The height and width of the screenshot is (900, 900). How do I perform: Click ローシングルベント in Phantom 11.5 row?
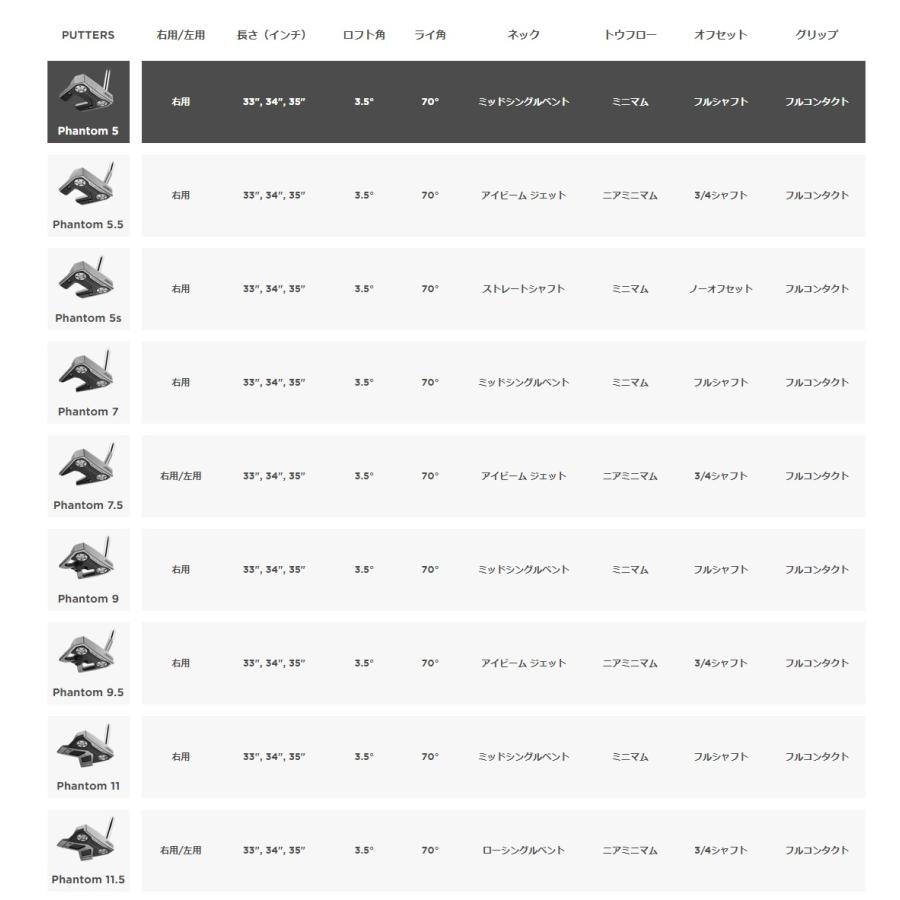point(523,850)
